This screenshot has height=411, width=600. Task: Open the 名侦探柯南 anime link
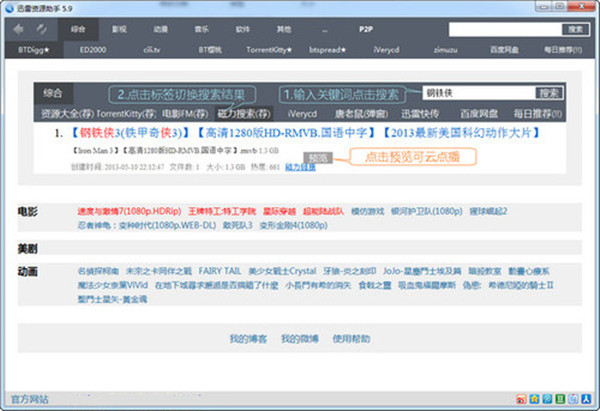[98, 271]
